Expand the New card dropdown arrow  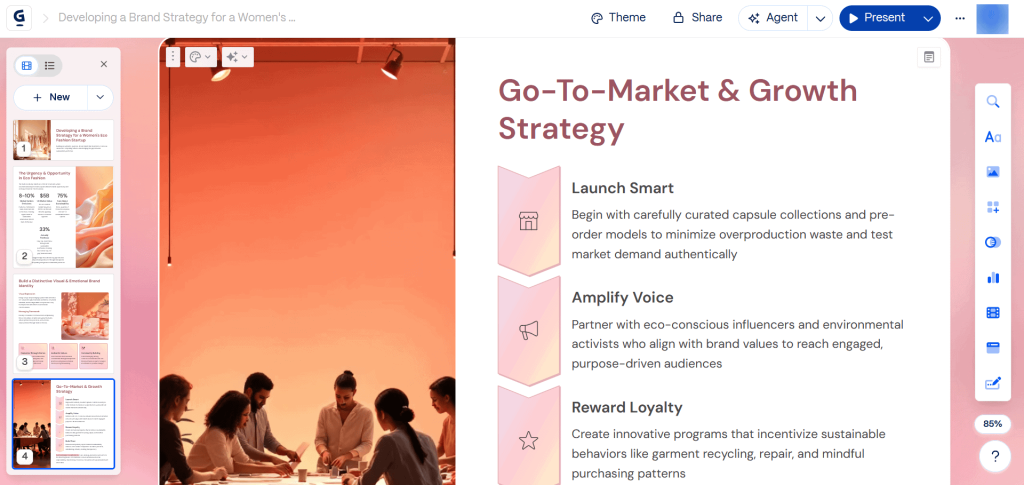[100, 97]
